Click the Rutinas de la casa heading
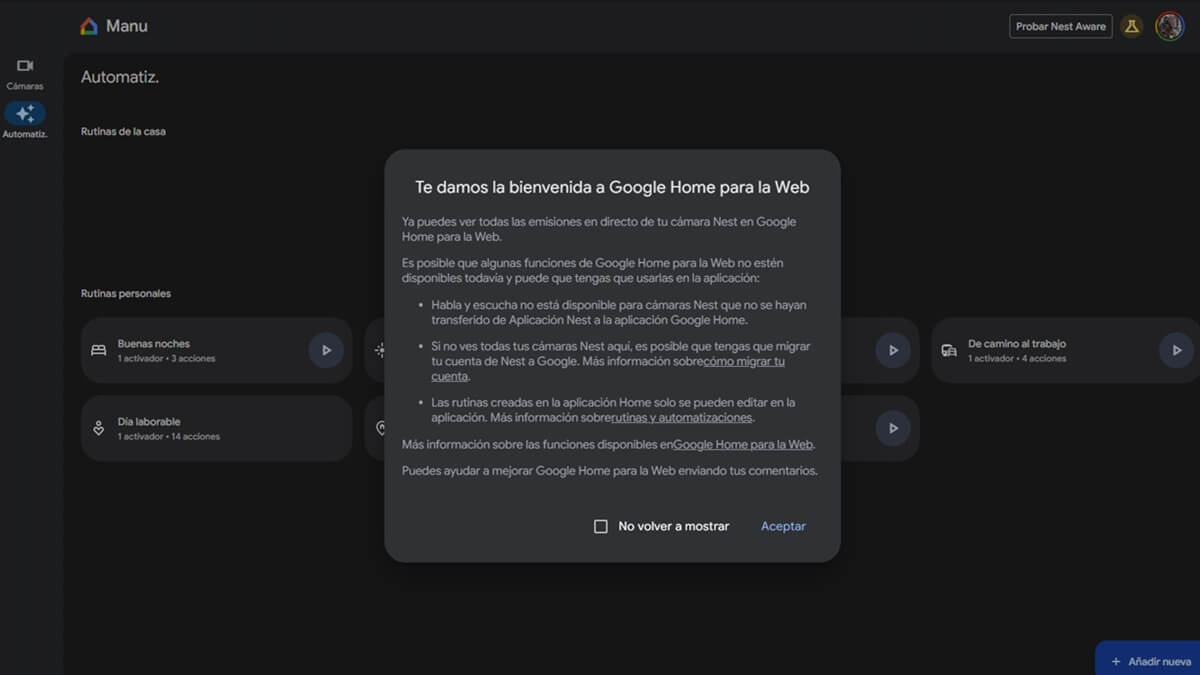Image resolution: width=1200 pixels, height=675 pixels. (x=123, y=131)
